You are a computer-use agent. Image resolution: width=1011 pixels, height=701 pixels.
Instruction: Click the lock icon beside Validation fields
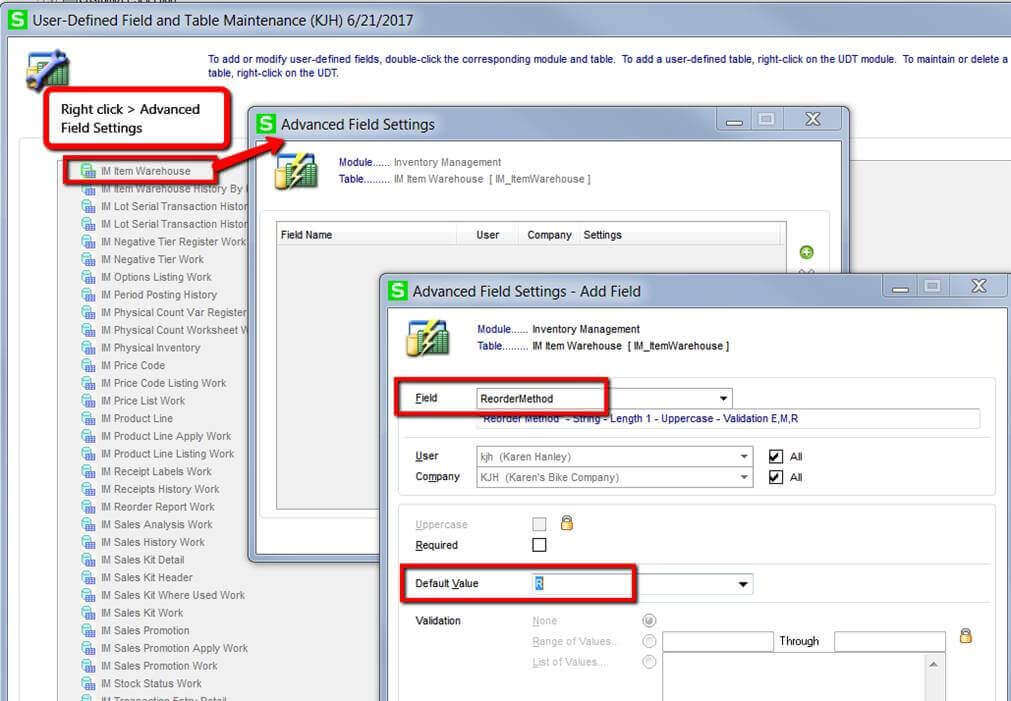click(965, 634)
